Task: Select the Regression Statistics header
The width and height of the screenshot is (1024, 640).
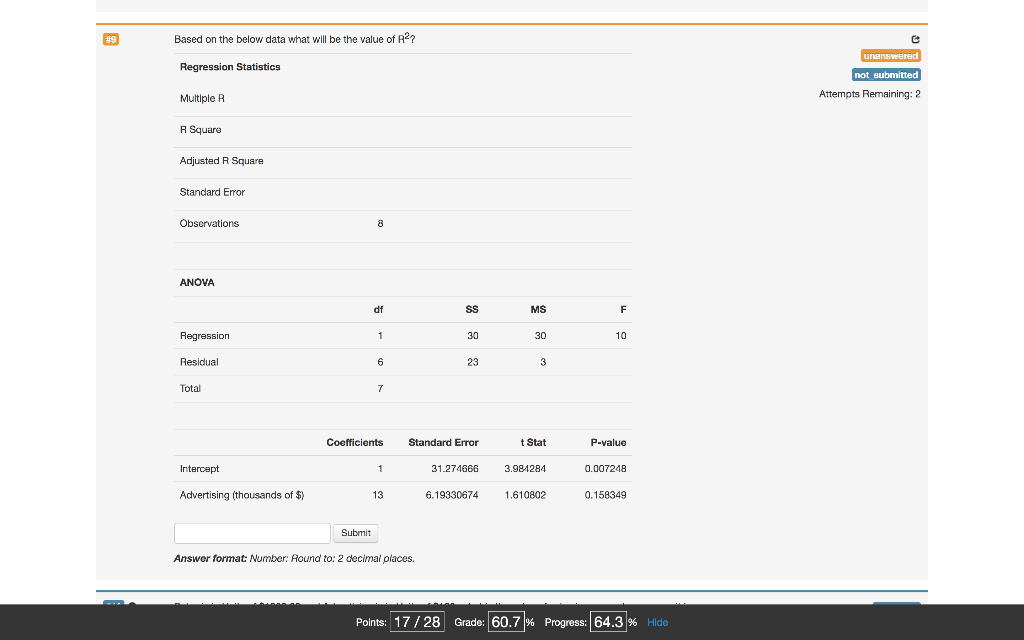Action: coord(229,67)
